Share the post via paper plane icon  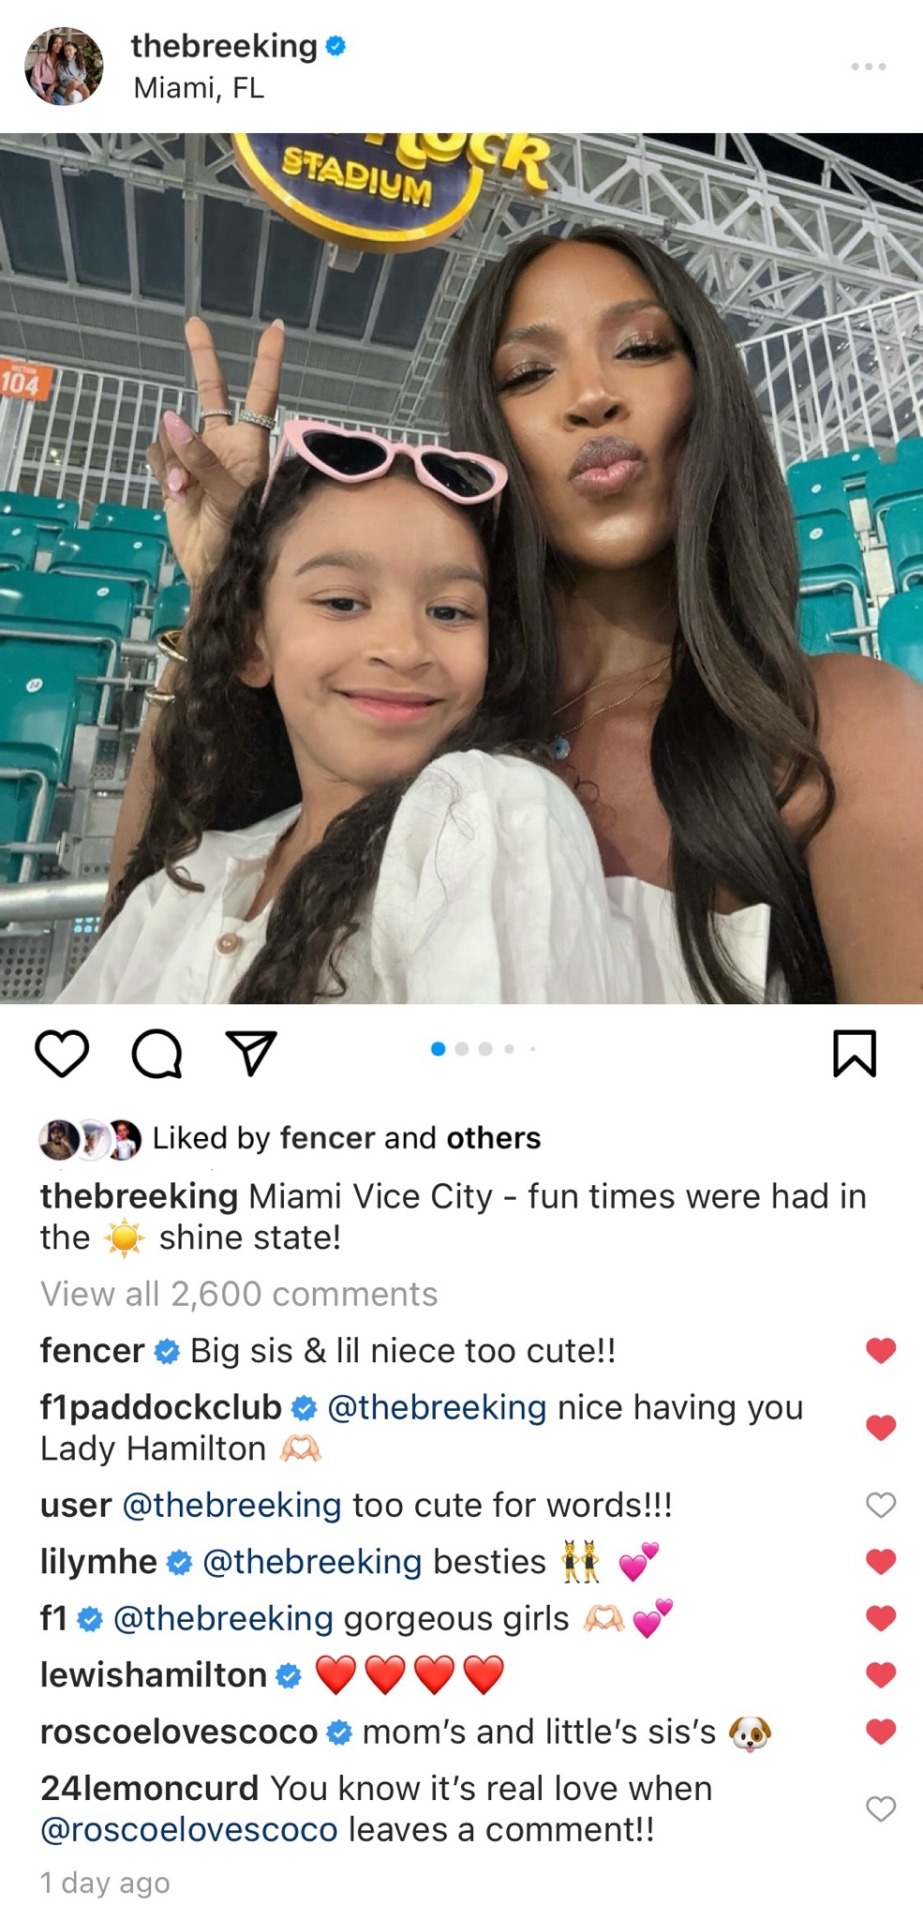[x=251, y=1054]
